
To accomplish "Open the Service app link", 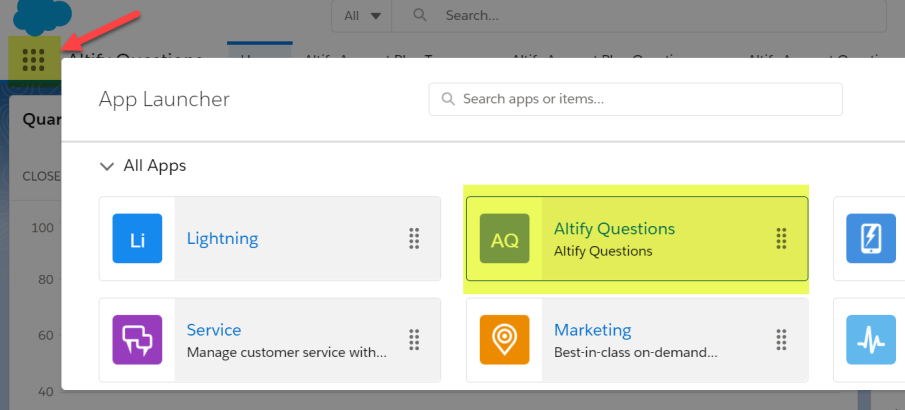I will point(214,330).
